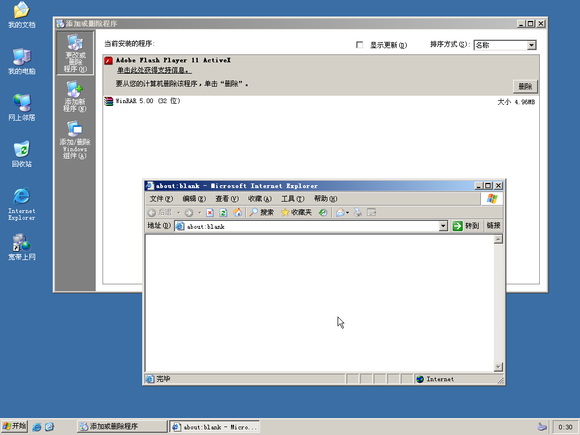Open Add New Programs in sidebar
The height and width of the screenshot is (435, 580).
click(75, 96)
